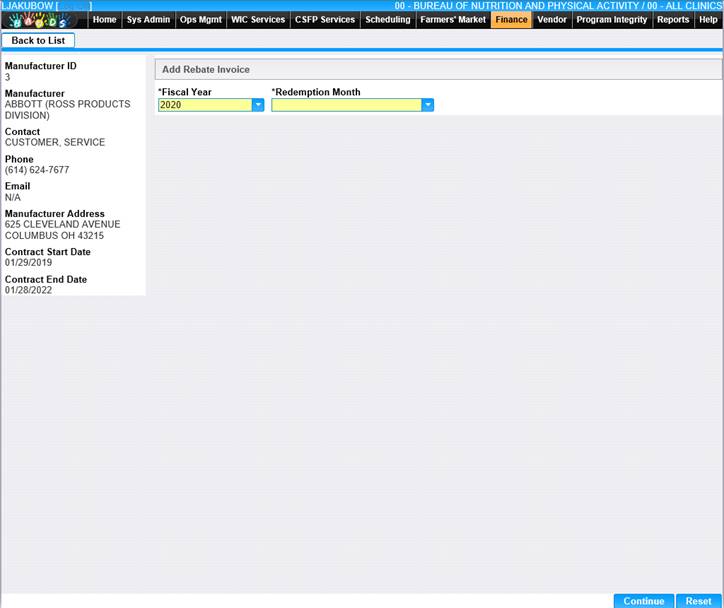Click the Email value N/A

12,198
